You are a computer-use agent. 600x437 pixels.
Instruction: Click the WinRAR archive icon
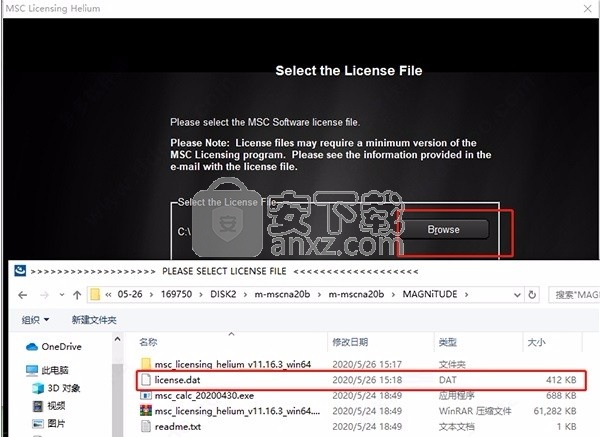click(x=146, y=411)
